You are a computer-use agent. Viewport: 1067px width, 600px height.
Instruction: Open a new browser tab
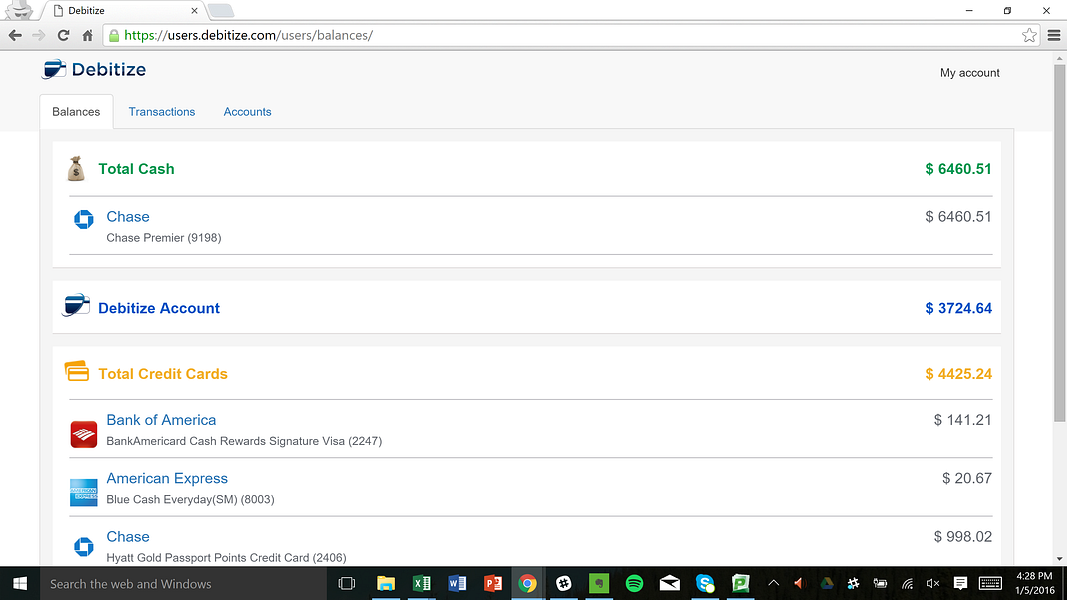[x=220, y=11]
